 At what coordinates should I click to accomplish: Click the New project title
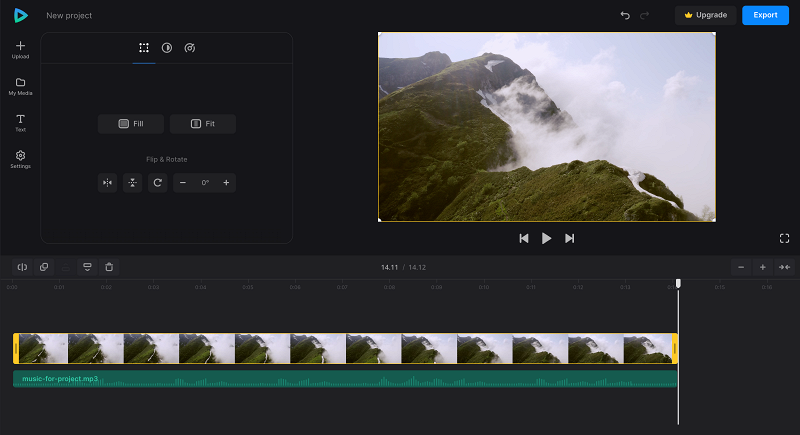point(69,15)
